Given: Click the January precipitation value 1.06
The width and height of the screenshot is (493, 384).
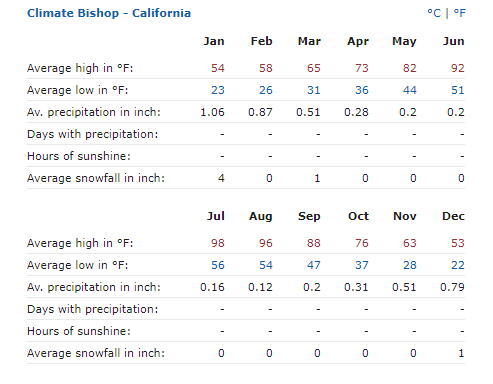Looking at the screenshot, I should coord(212,112).
